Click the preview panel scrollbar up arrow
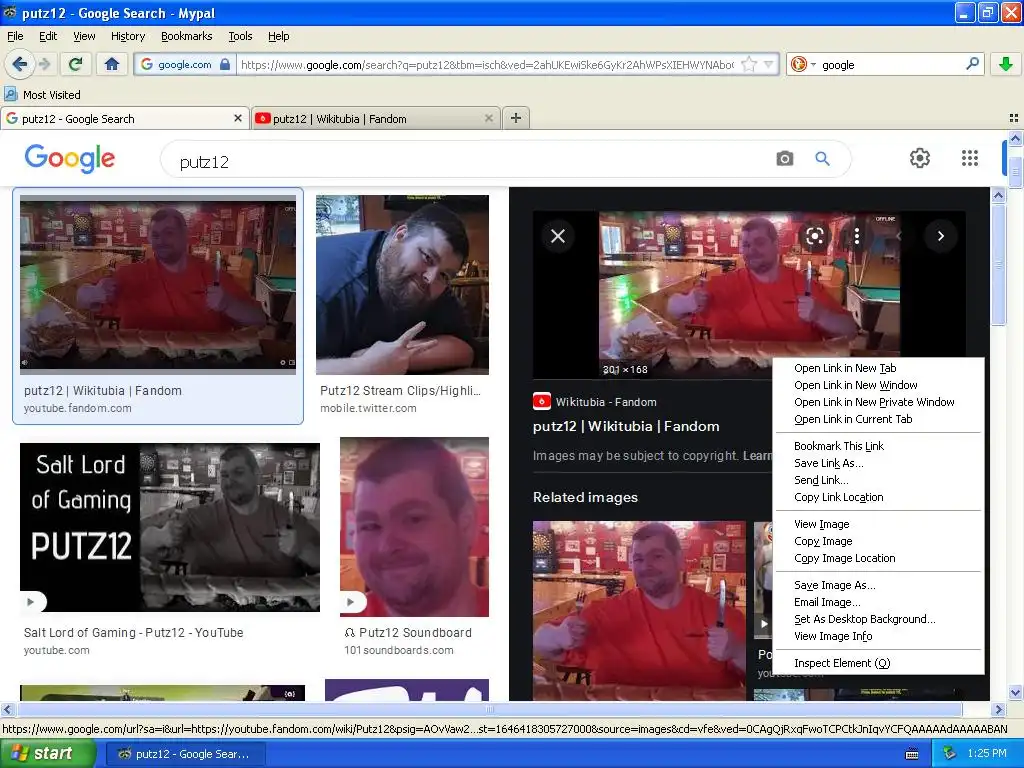This screenshot has width=1024, height=768. (998, 195)
